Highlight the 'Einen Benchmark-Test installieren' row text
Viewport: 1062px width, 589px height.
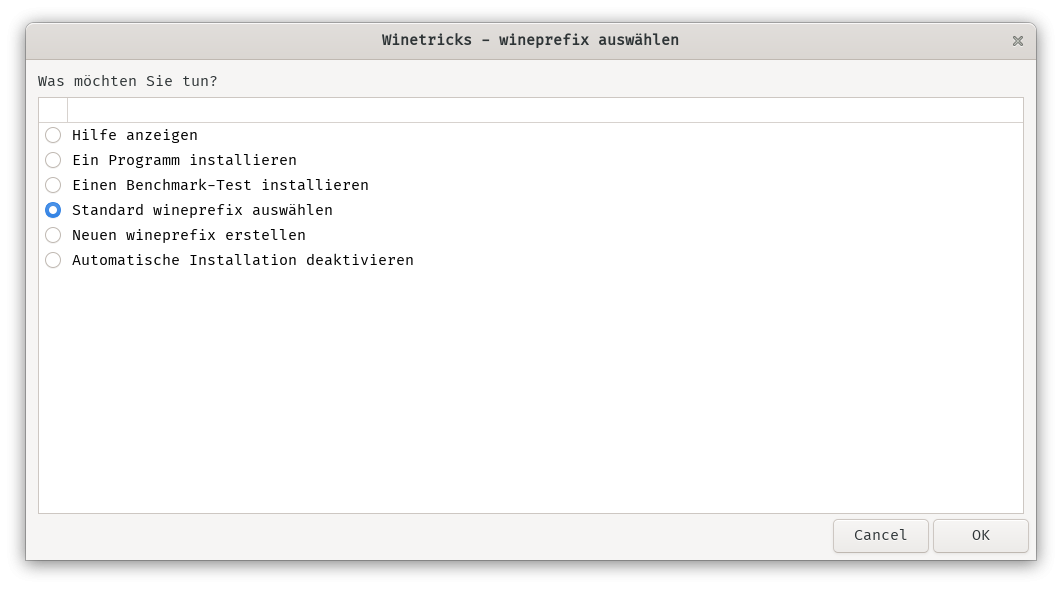click(x=220, y=186)
